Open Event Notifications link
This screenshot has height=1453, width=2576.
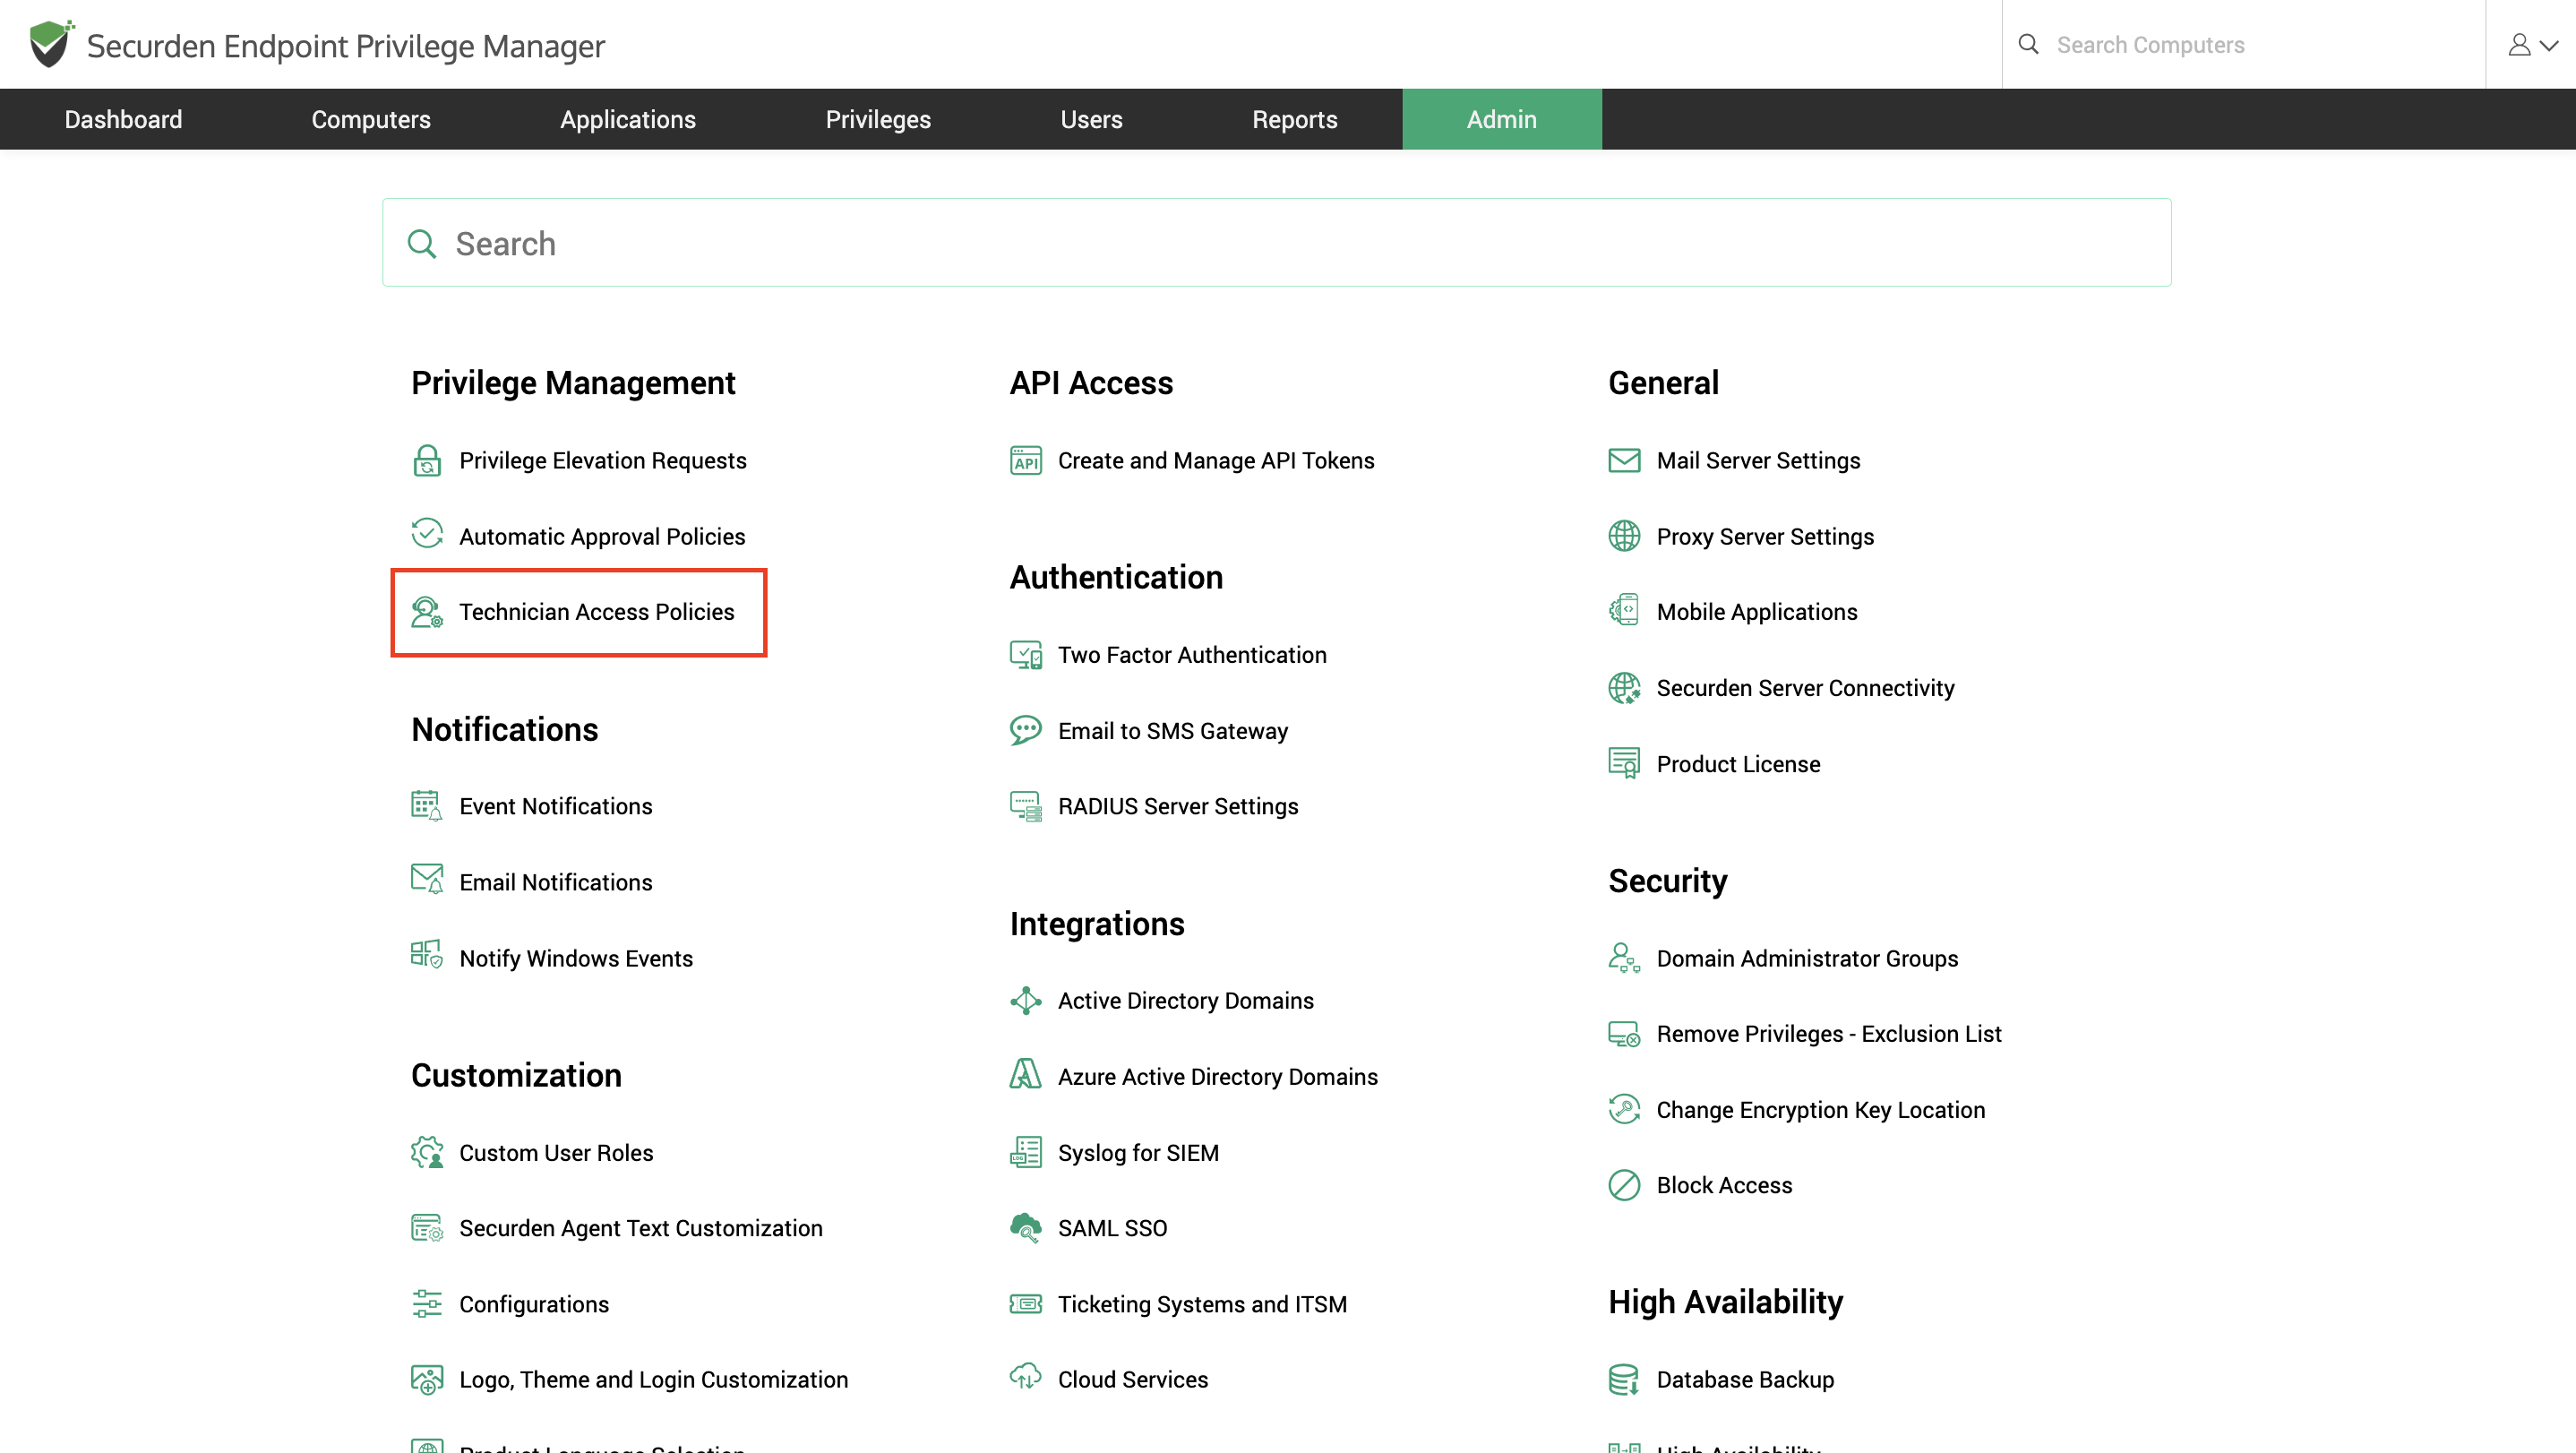pos(556,806)
